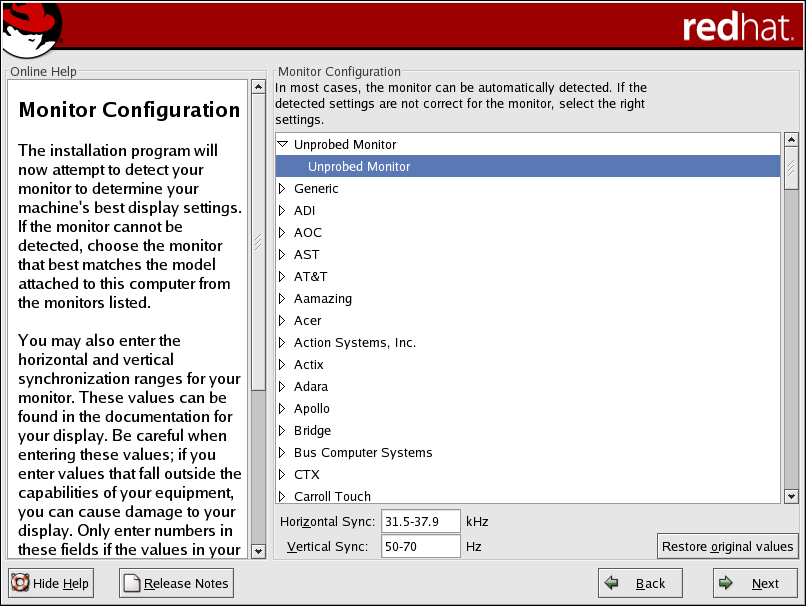The width and height of the screenshot is (806, 606).
Task: Click the redhat wordmark in the banner
Action: 737,27
